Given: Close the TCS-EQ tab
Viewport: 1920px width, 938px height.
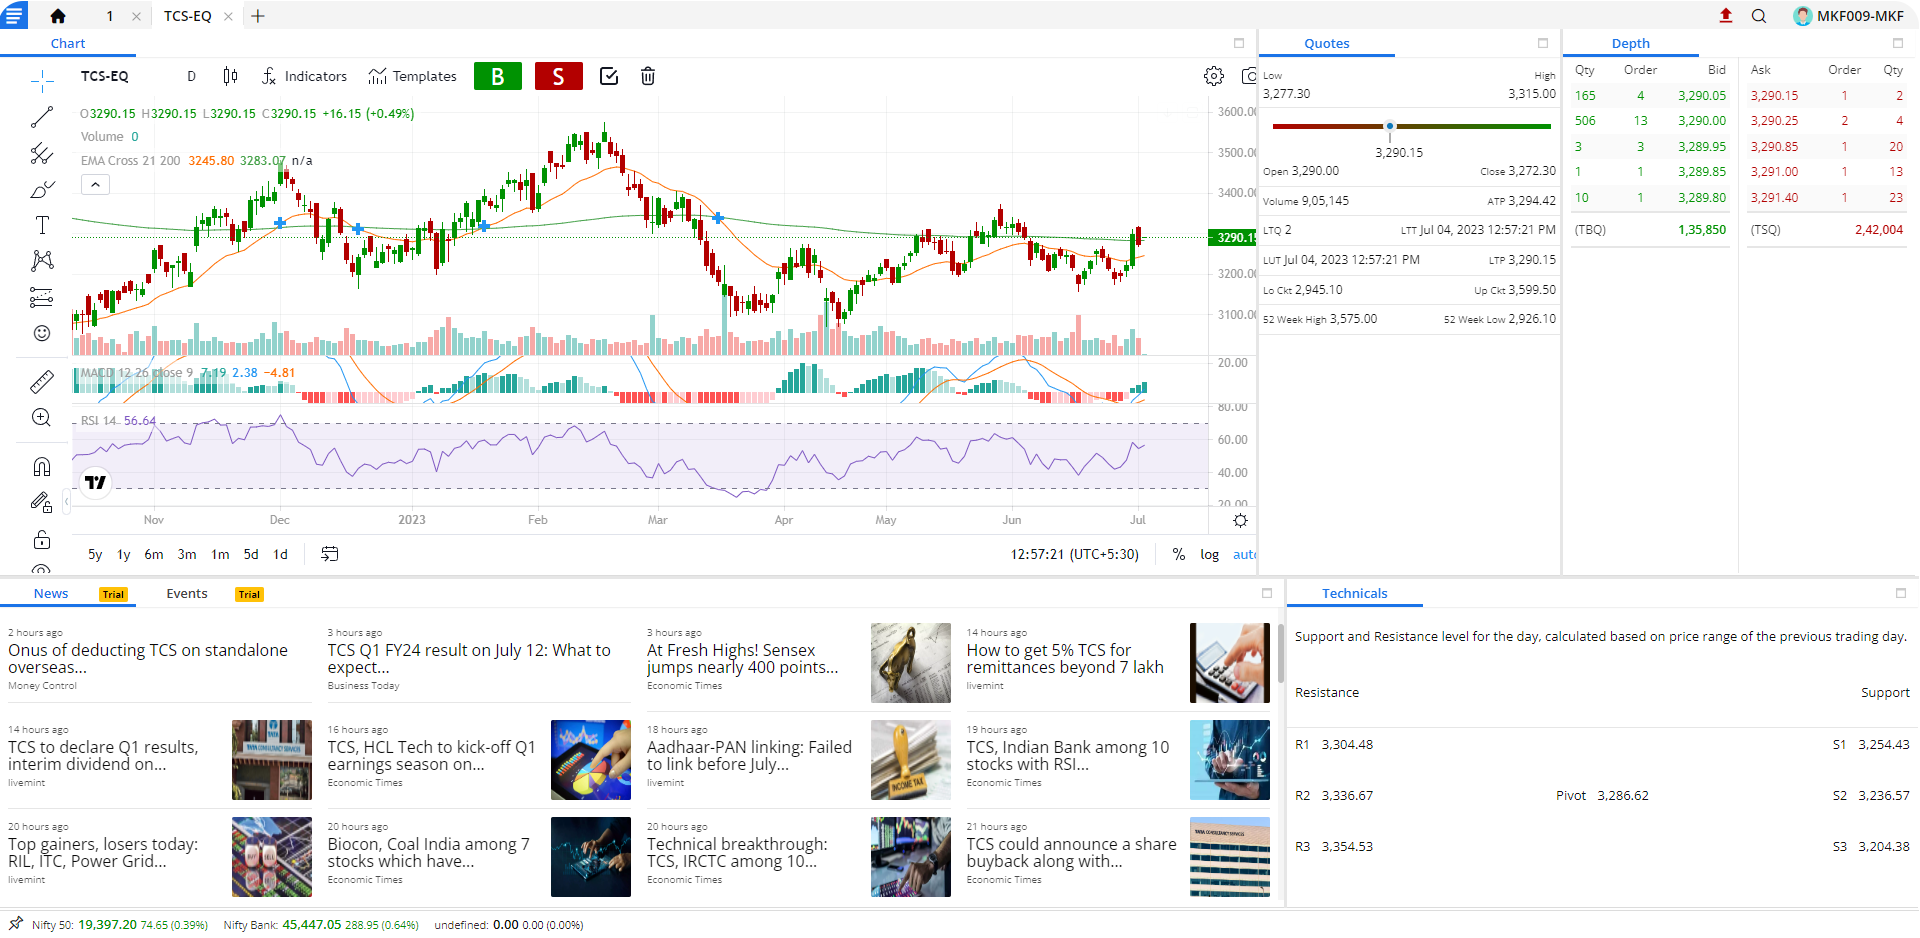Looking at the screenshot, I should (x=228, y=16).
